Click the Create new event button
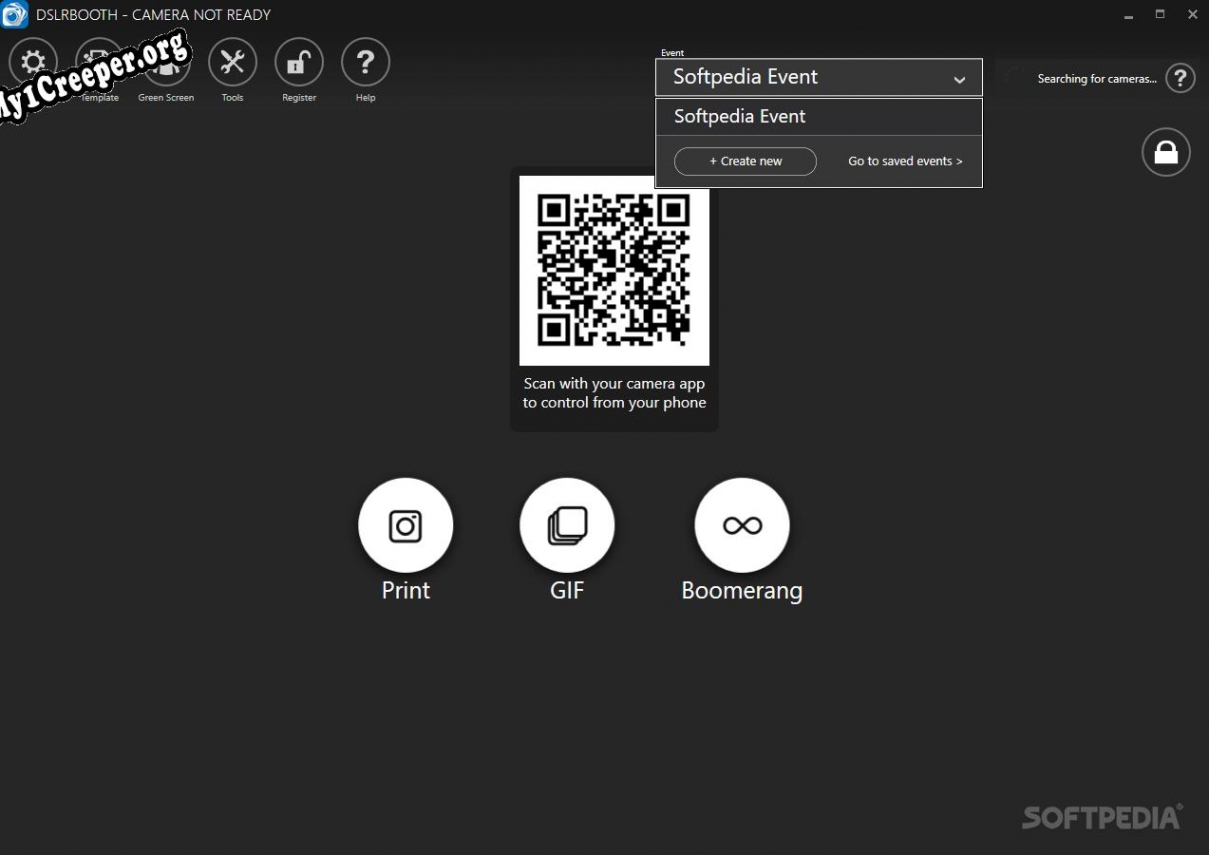The width and height of the screenshot is (1209, 855). coord(745,161)
